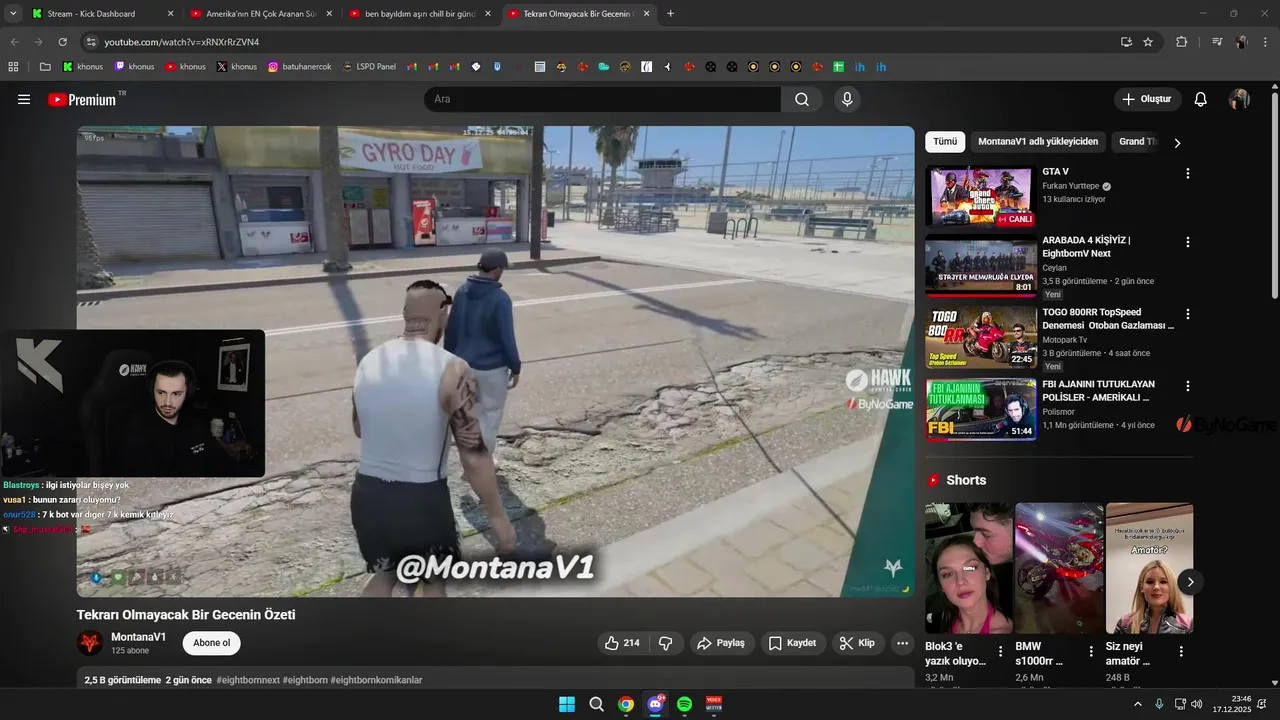Open the YouTube account avatar menu
This screenshot has height=720, width=1280.
point(1239,99)
